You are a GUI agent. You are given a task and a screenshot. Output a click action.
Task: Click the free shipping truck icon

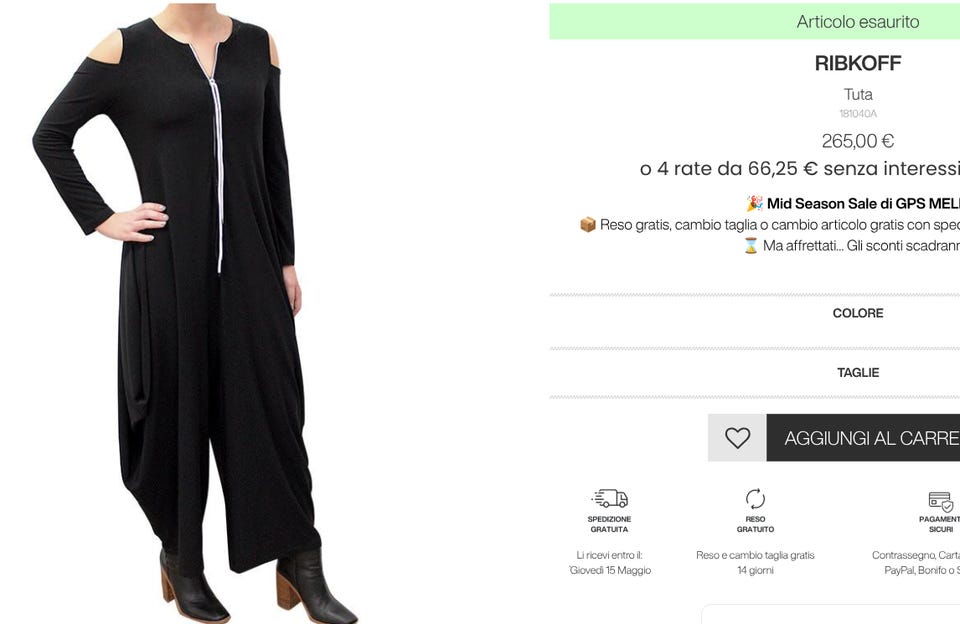610,498
